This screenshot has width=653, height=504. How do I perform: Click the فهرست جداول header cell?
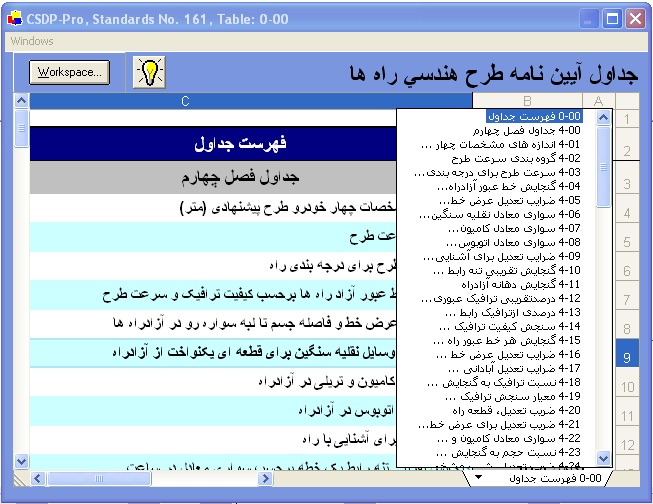(x=213, y=144)
